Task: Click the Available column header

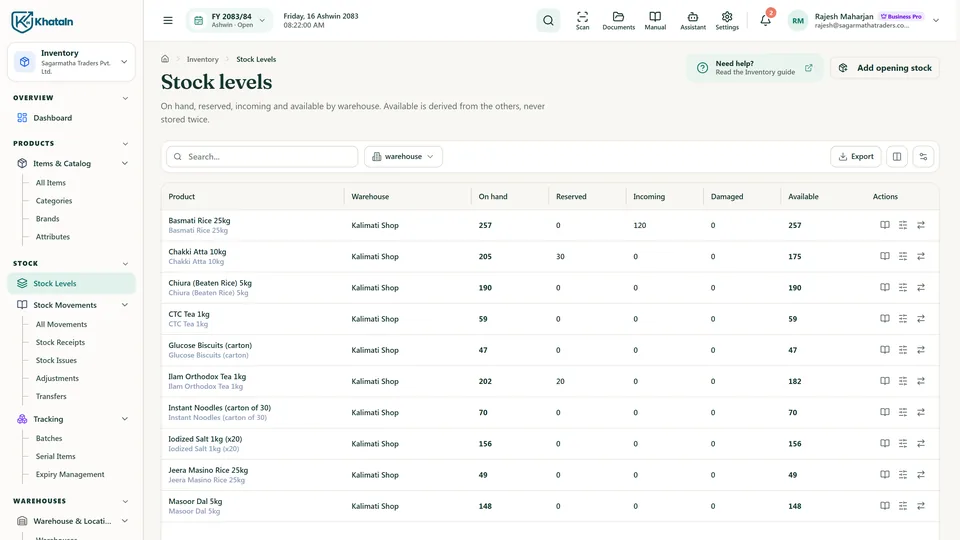Action: click(803, 197)
